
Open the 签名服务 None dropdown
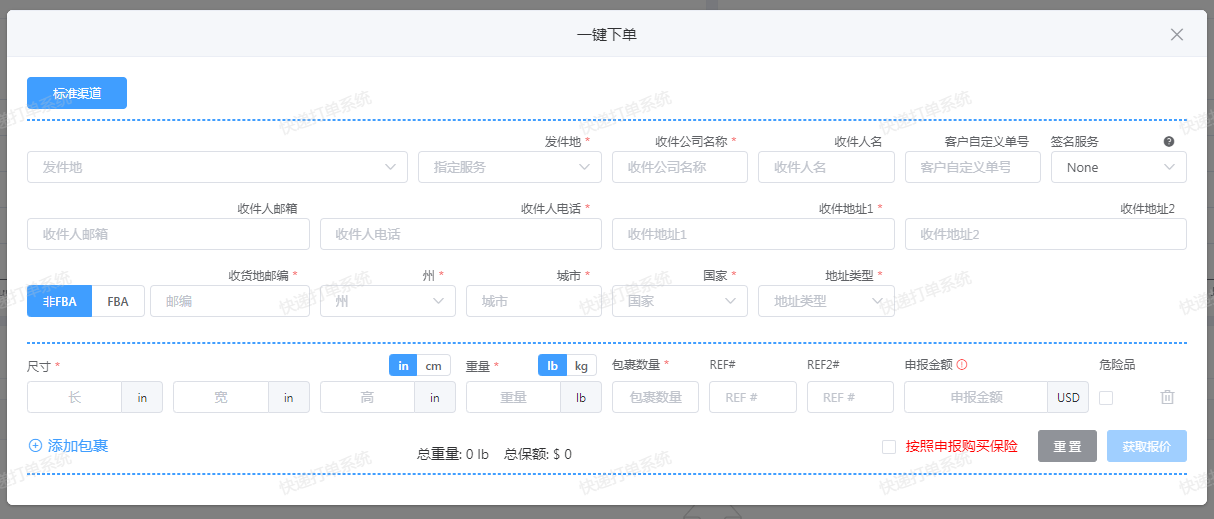click(x=1118, y=167)
